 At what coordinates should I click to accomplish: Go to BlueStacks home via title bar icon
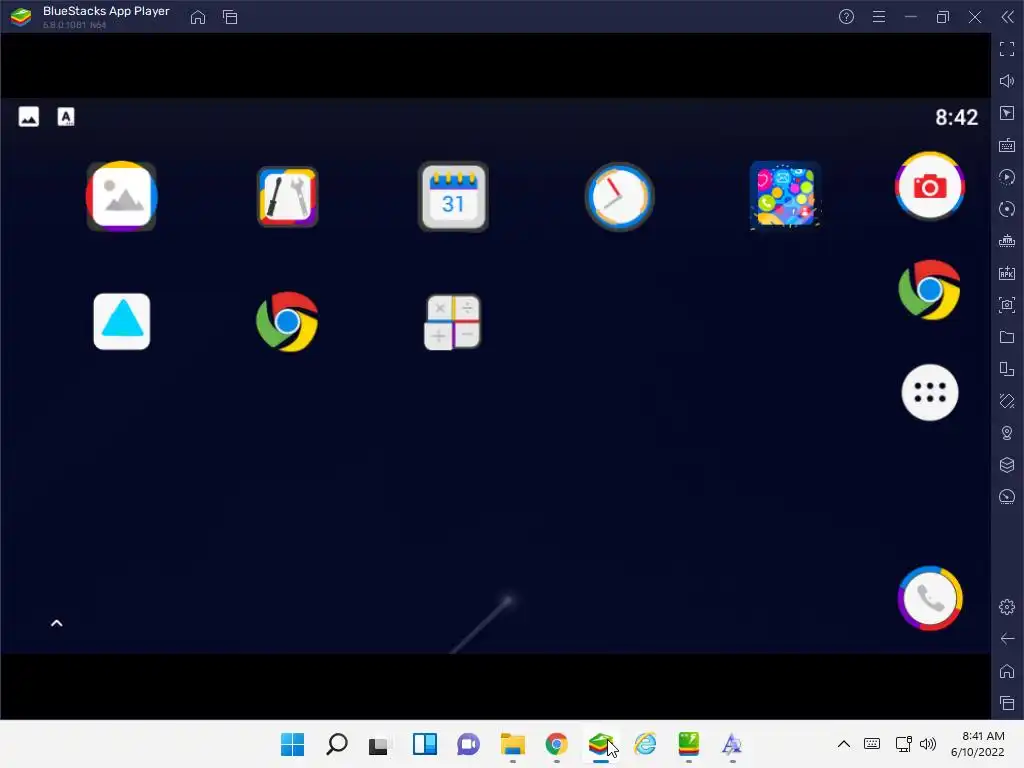(x=198, y=17)
